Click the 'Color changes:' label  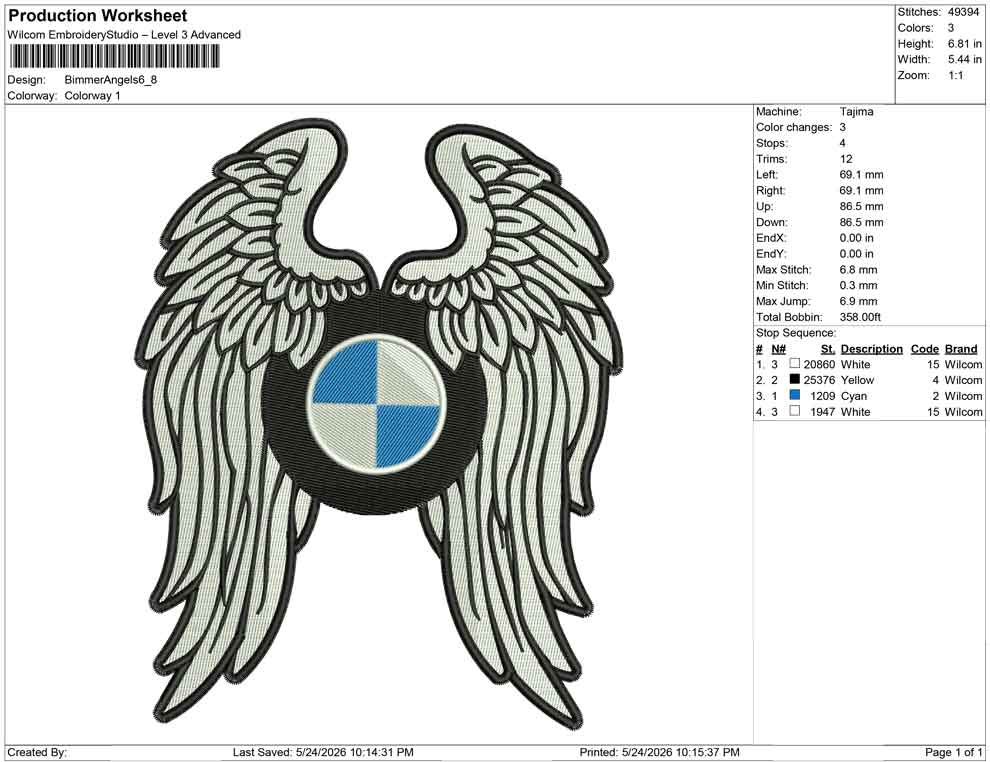point(794,128)
